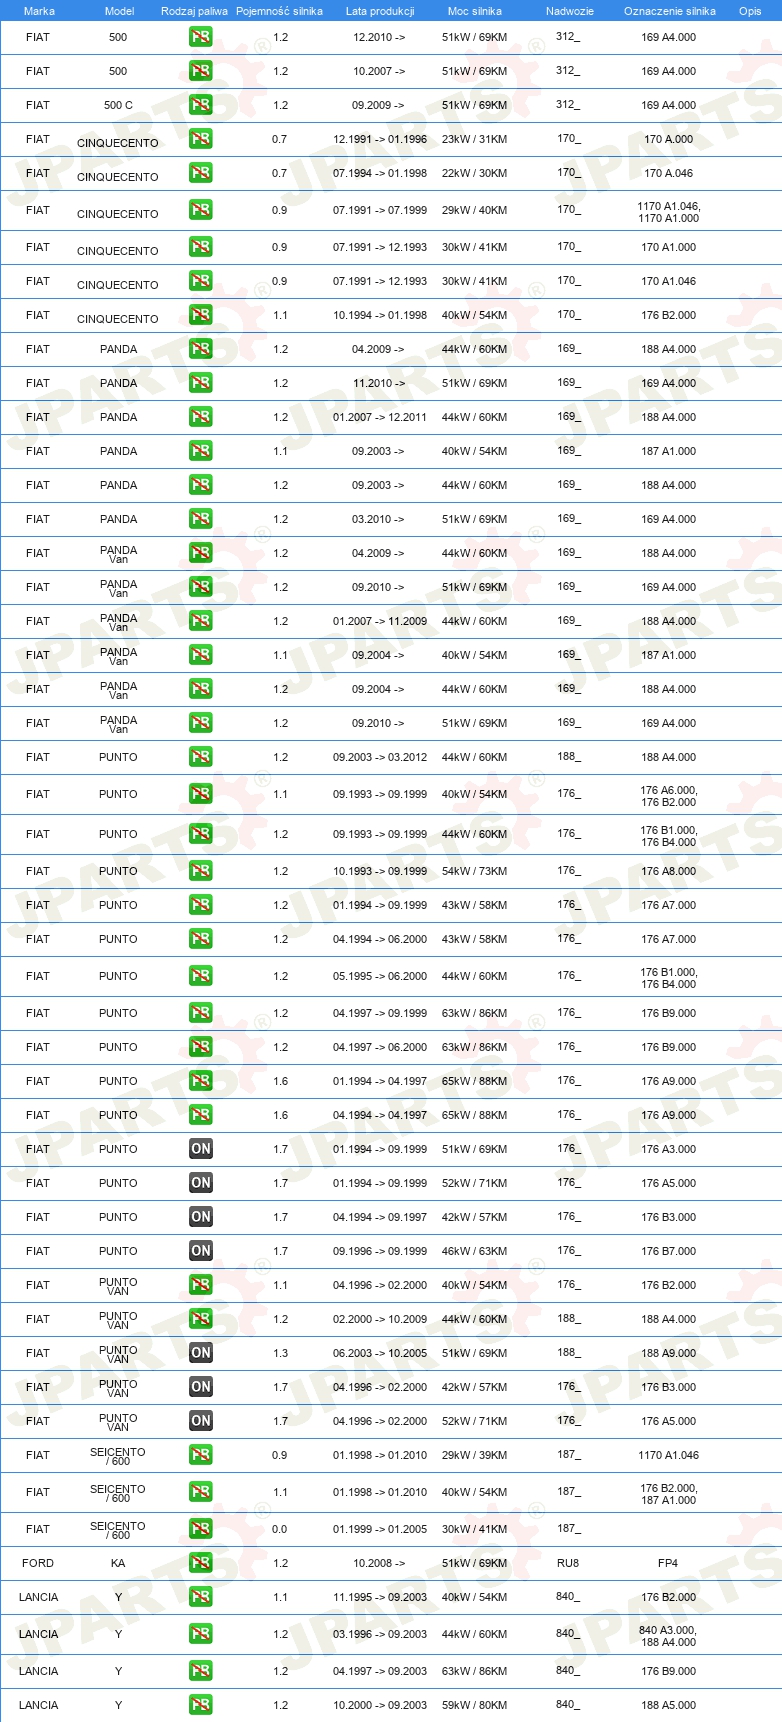Click the Rodzaj paliwa column header
The height and width of the screenshot is (1722, 782).
(194, 11)
